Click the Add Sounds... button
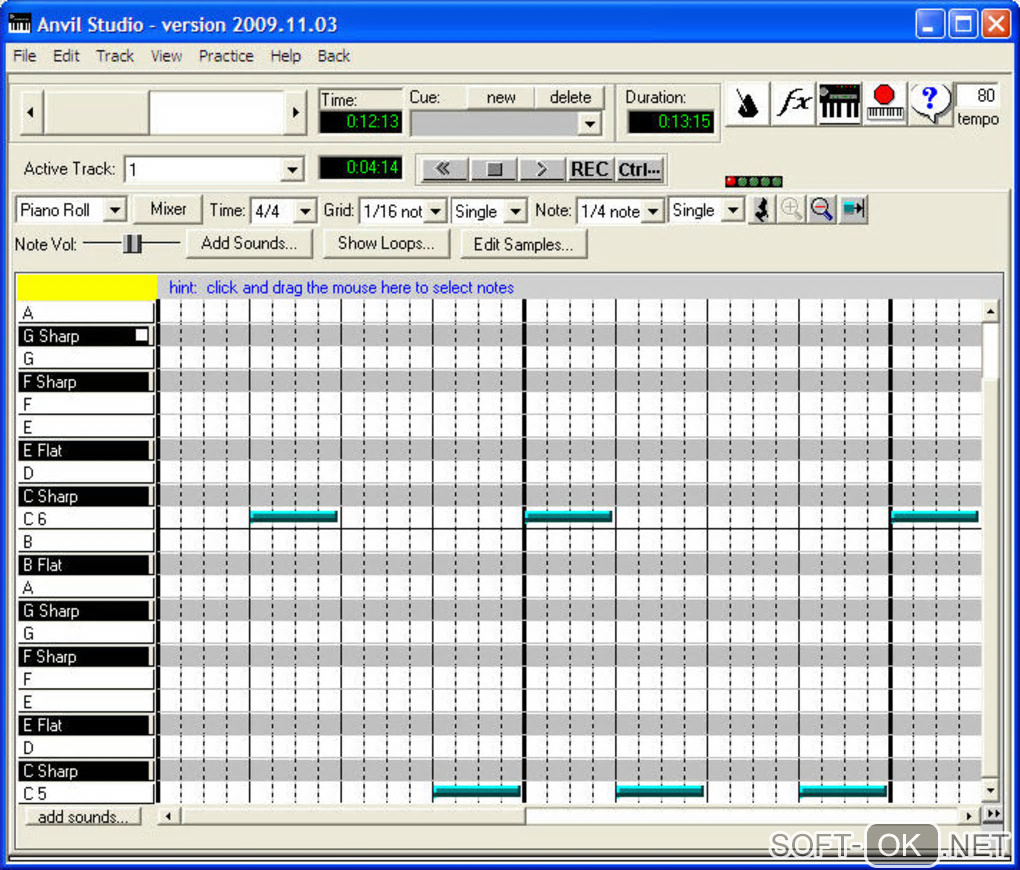This screenshot has height=870, width=1020. (x=248, y=243)
